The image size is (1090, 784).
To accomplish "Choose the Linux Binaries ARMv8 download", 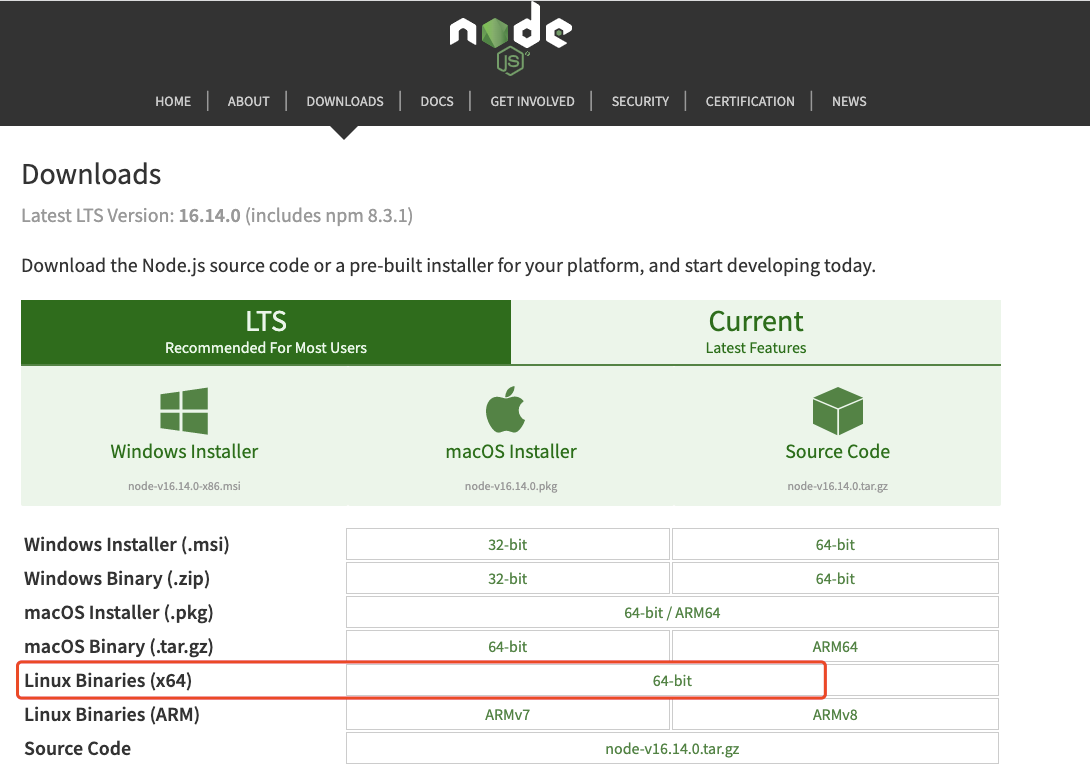I will 835,715.
